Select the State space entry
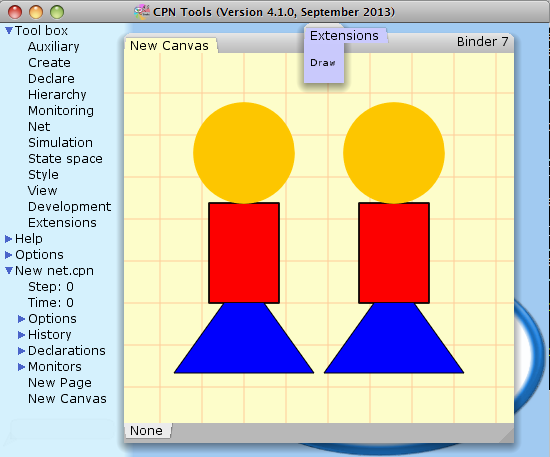This screenshot has height=457, width=550. 65,159
